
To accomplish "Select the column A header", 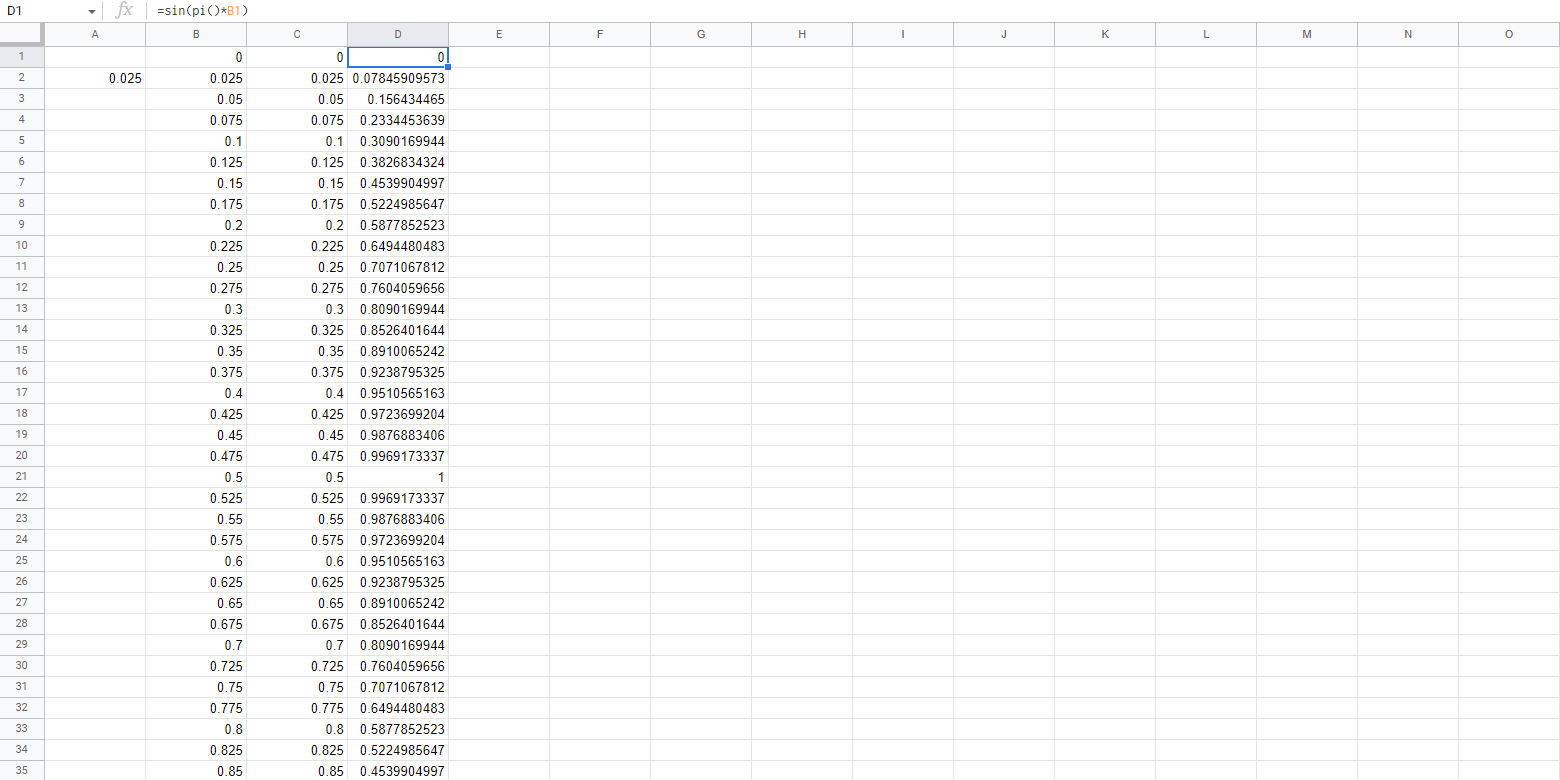I will click(x=95, y=33).
